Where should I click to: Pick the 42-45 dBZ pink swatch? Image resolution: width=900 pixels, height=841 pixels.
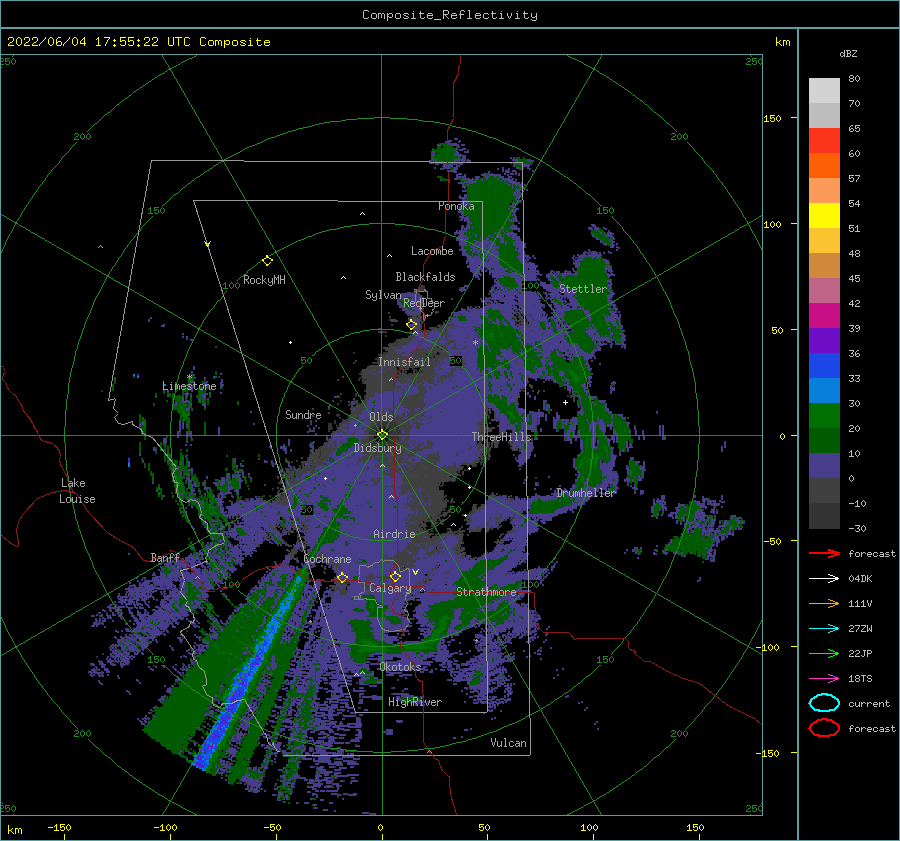point(824,290)
